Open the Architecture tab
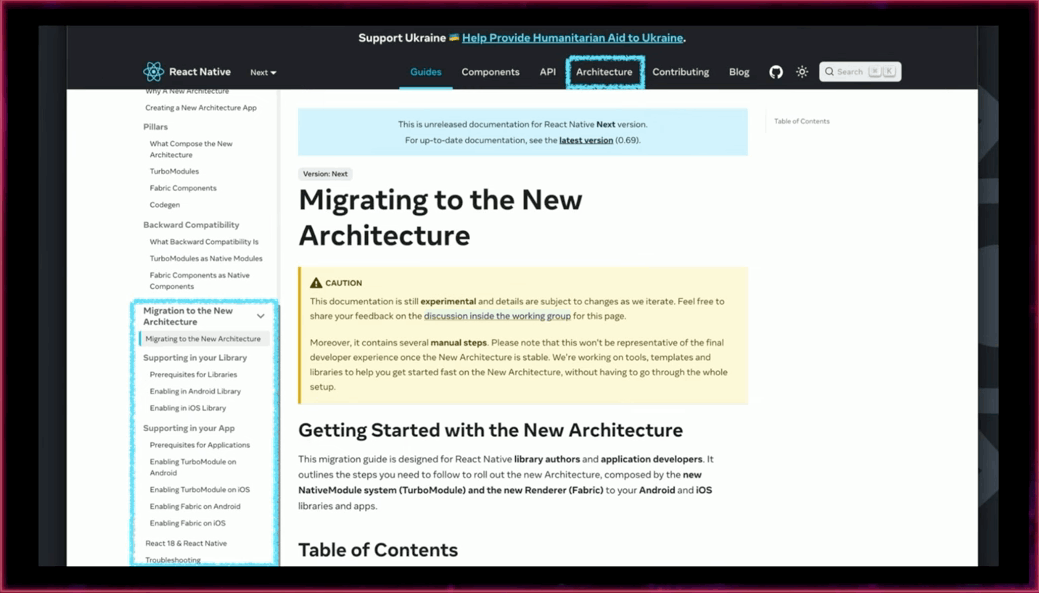The width and height of the screenshot is (1039, 593). (604, 72)
